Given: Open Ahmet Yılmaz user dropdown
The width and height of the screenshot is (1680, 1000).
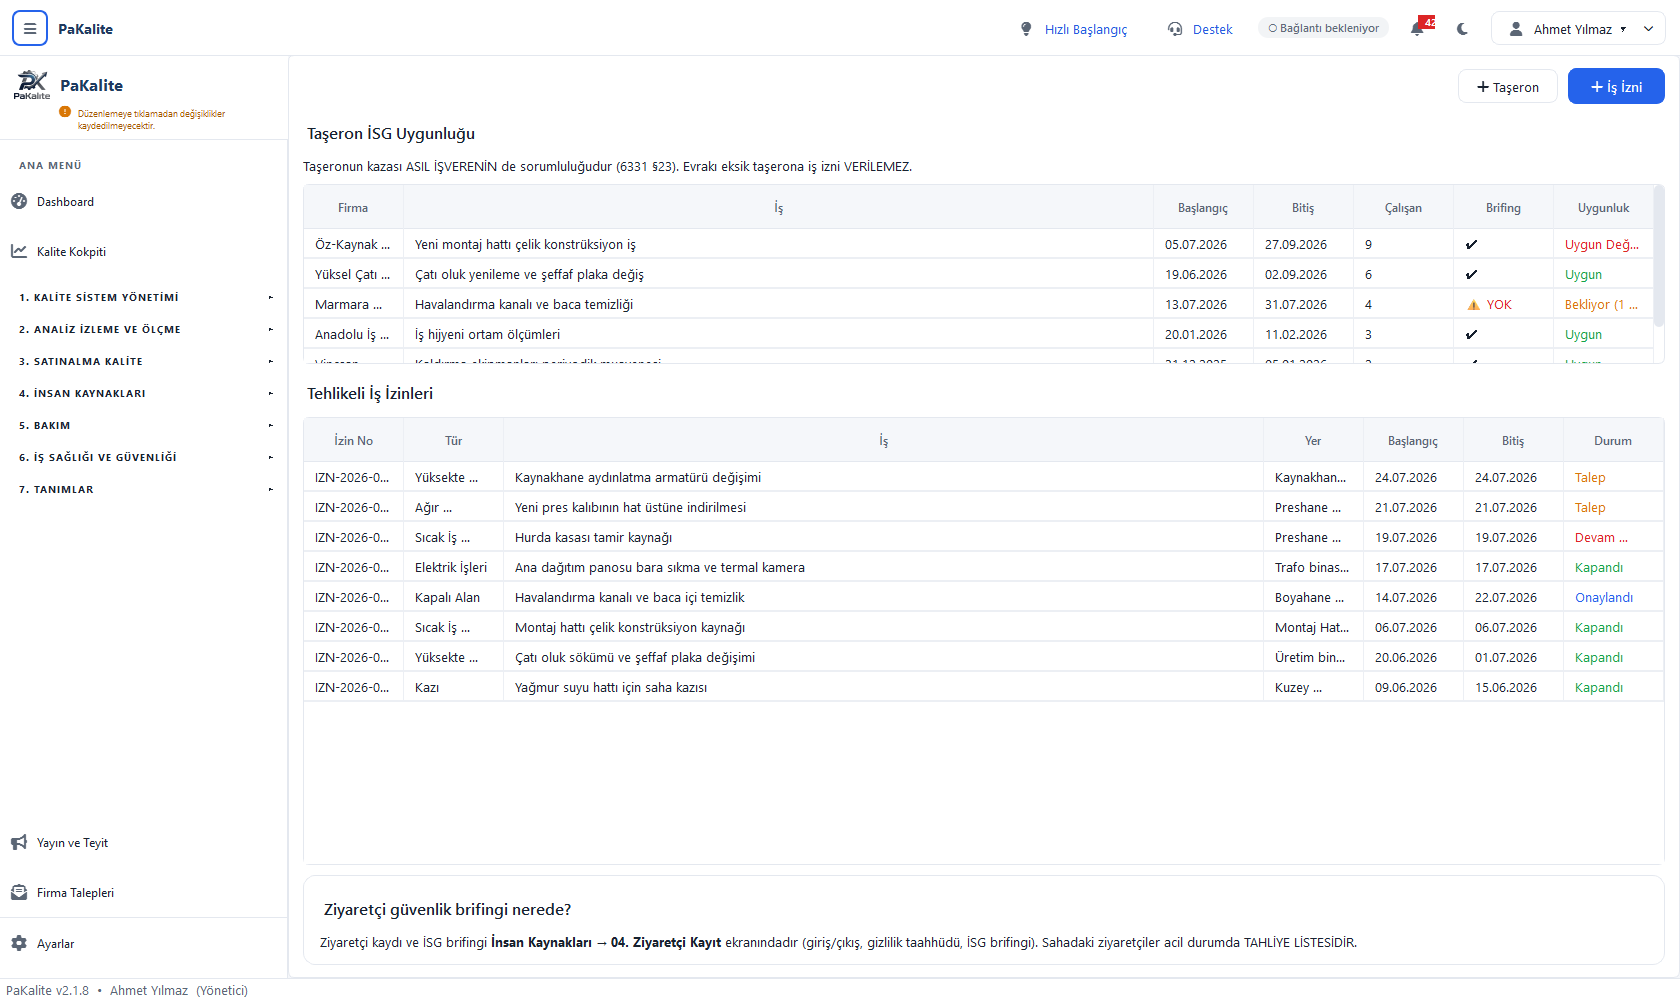Looking at the screenshot, I should (1578, 29).
